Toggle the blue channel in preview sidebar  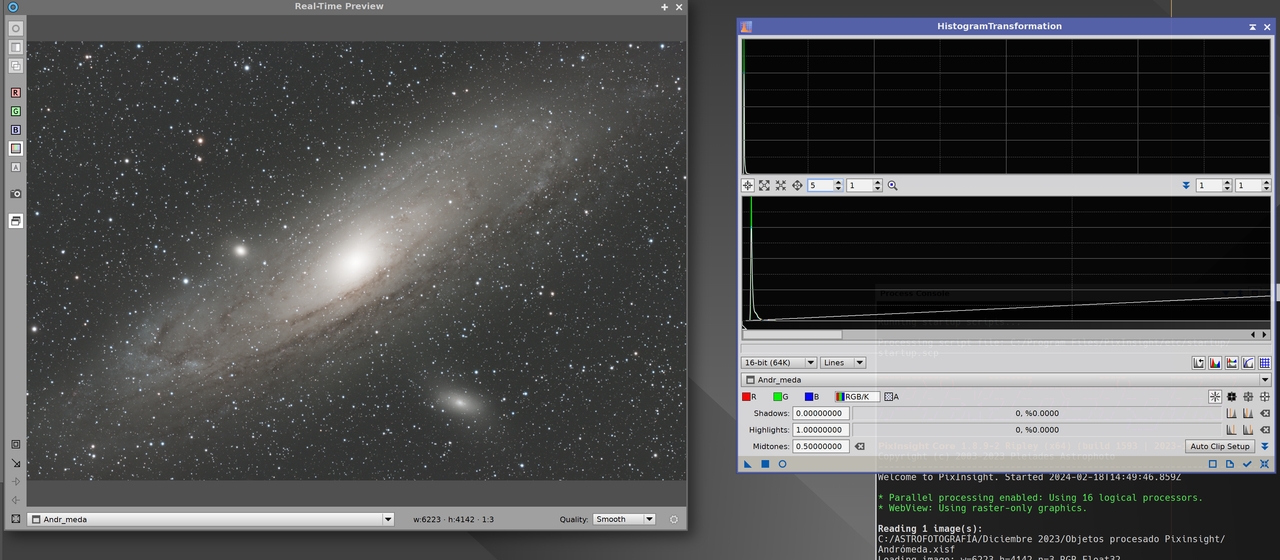(15, 130)
